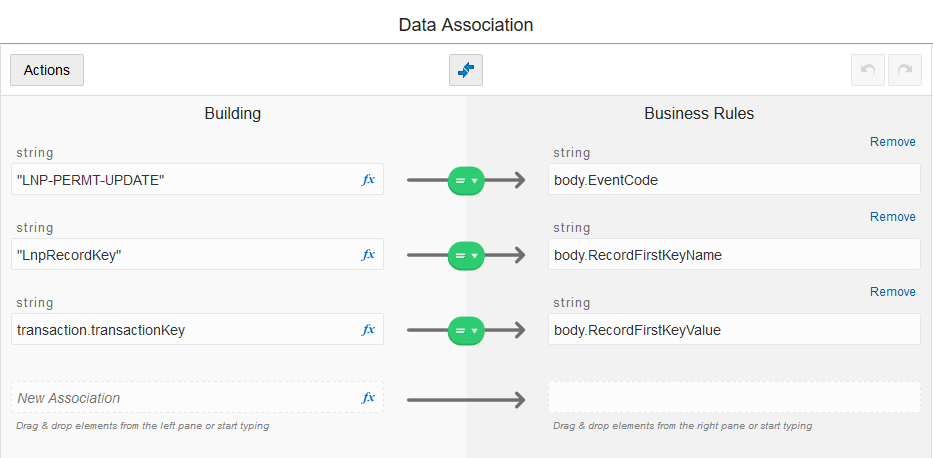
Task: Remove the body.RecordFirstKeyValue association
Action: (892, 292)
